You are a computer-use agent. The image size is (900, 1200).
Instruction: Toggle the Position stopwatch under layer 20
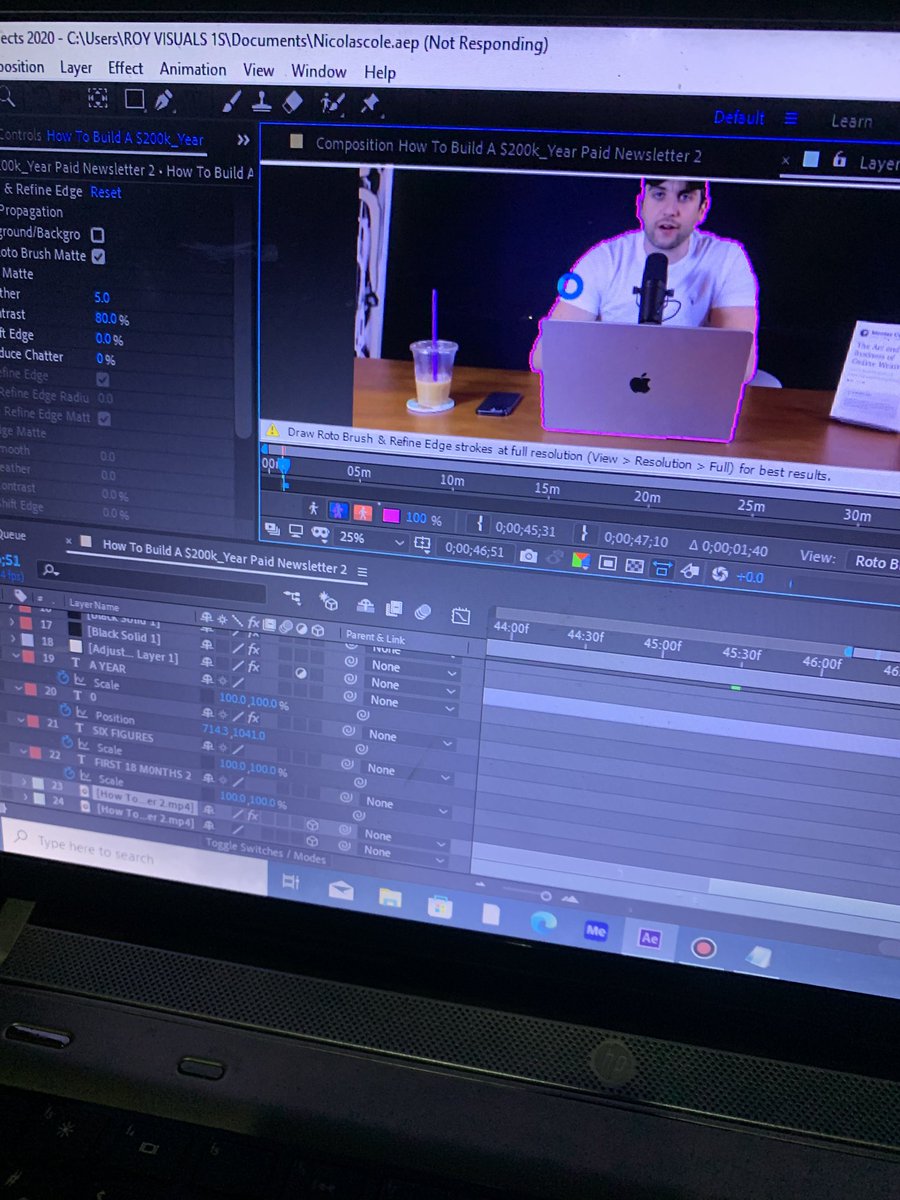coord(64,711)
